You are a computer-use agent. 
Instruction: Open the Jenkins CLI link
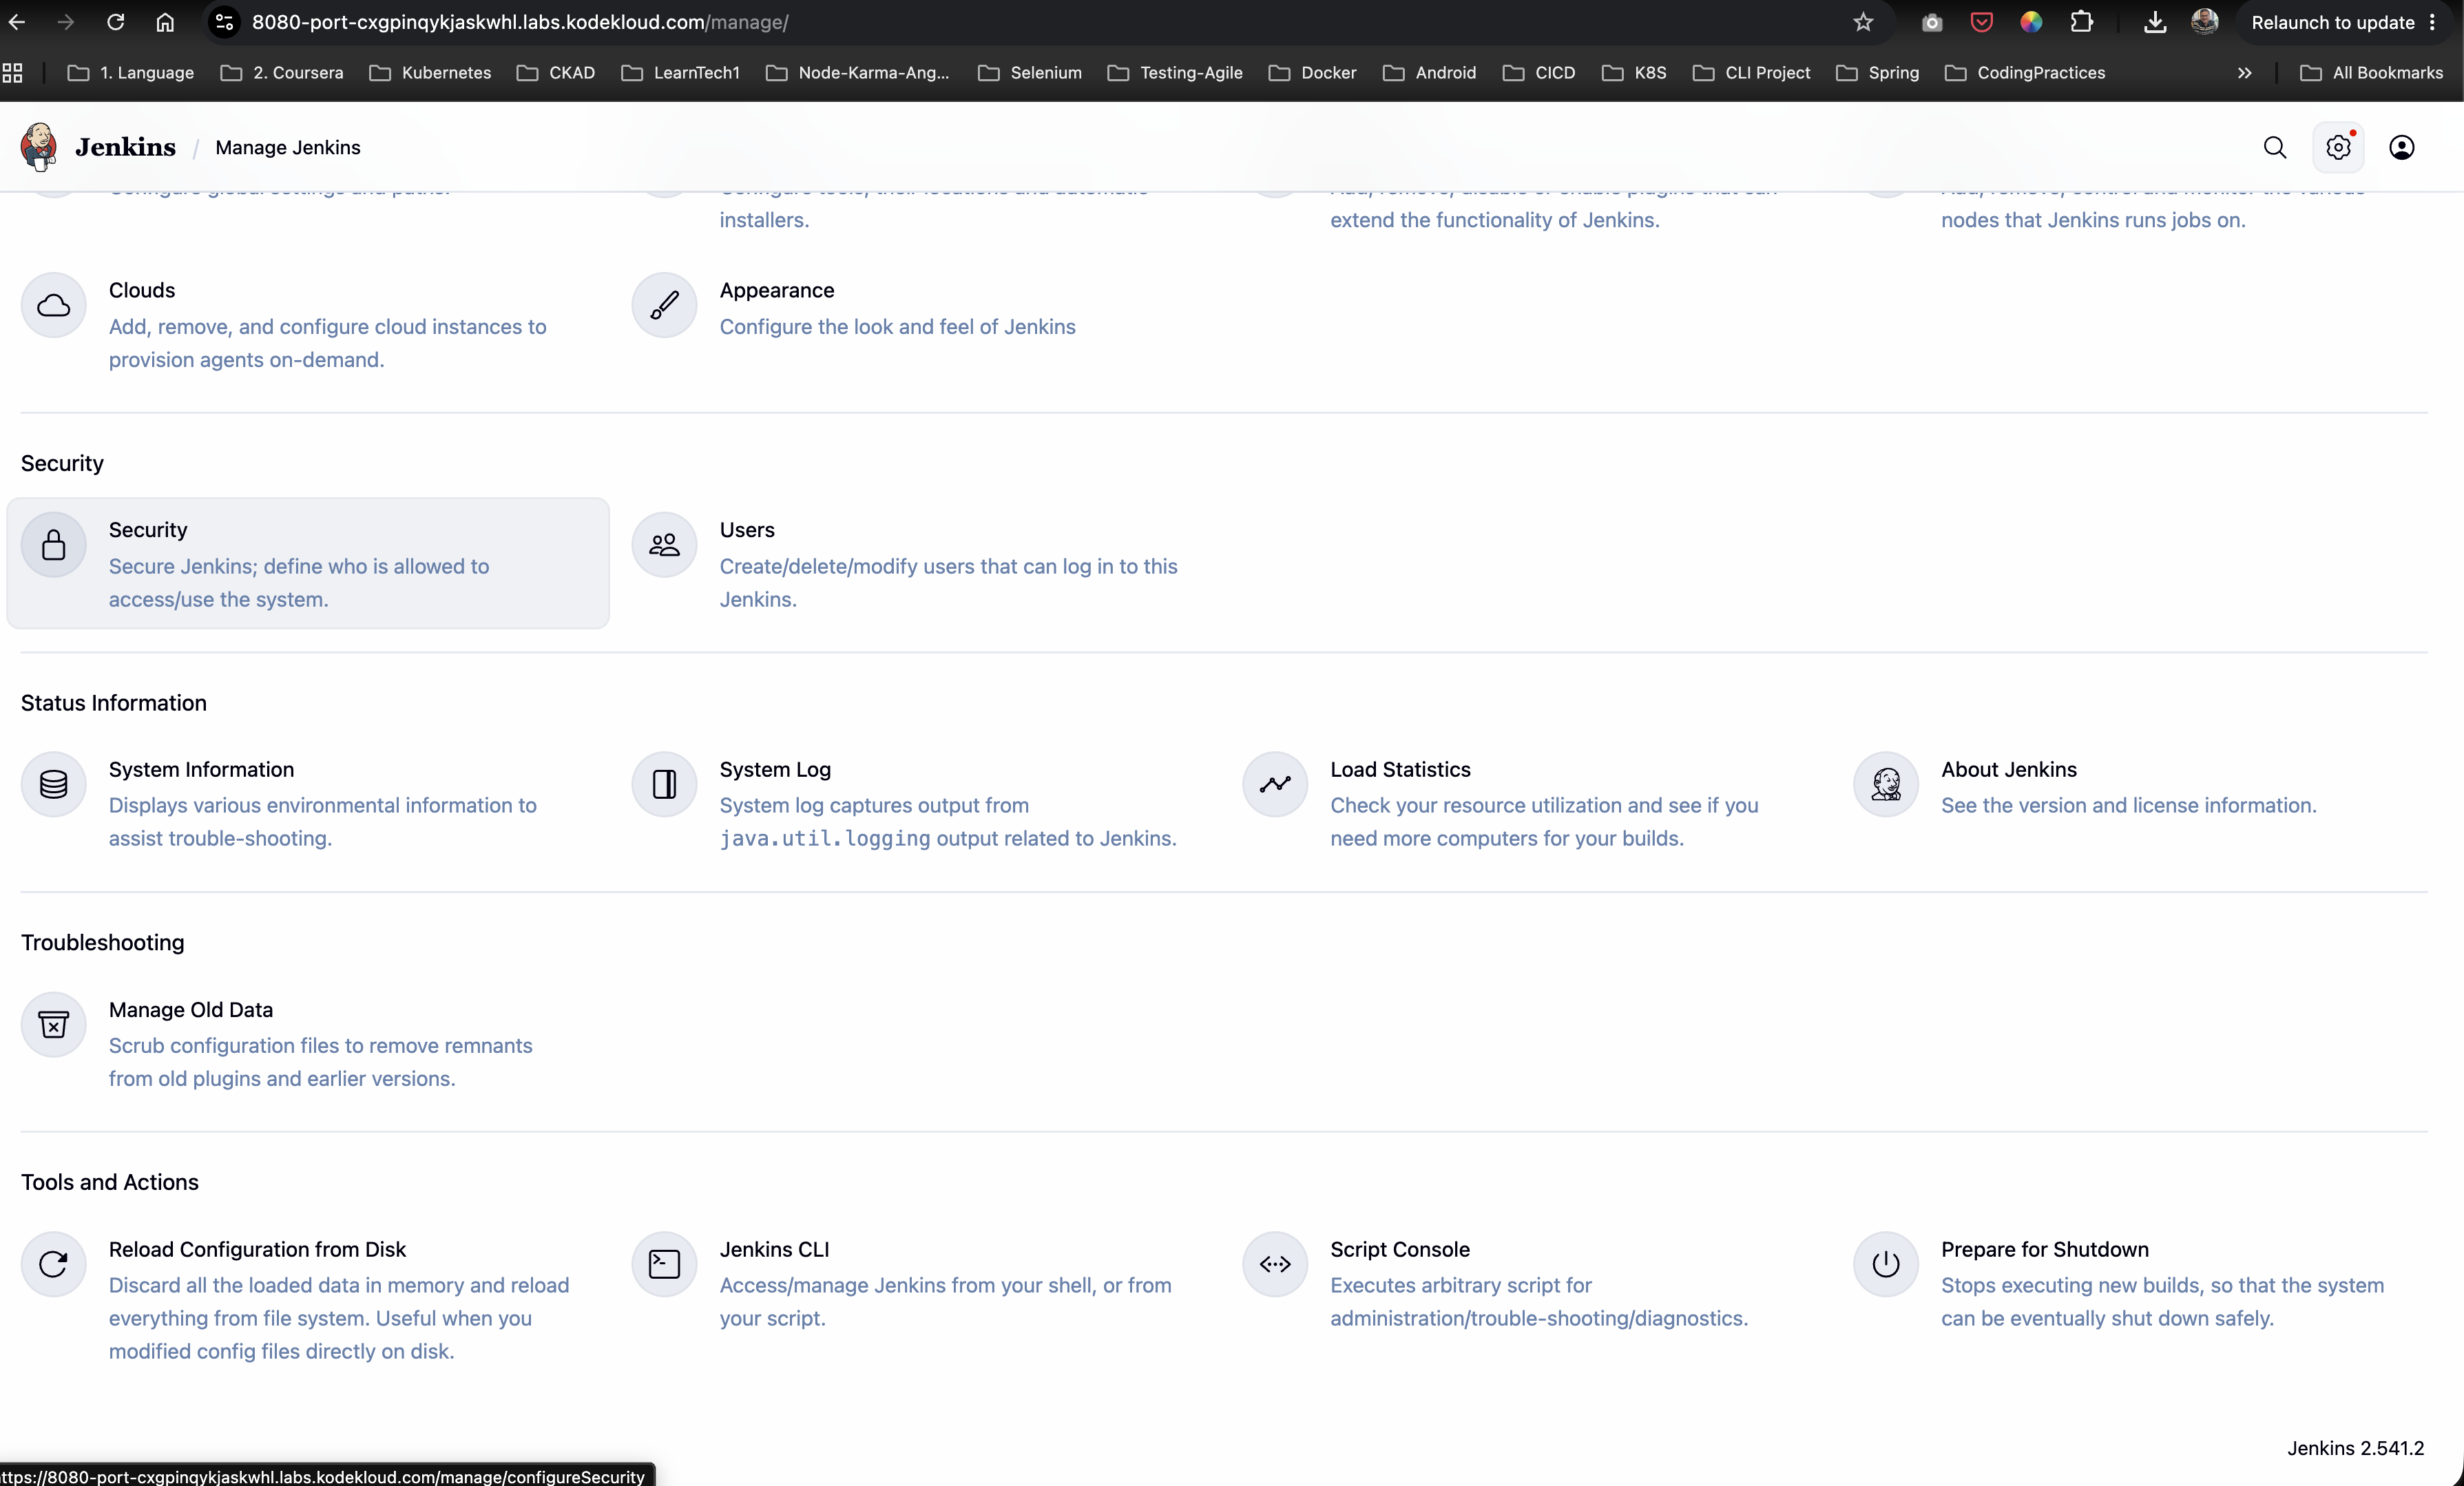point(774,1249)
